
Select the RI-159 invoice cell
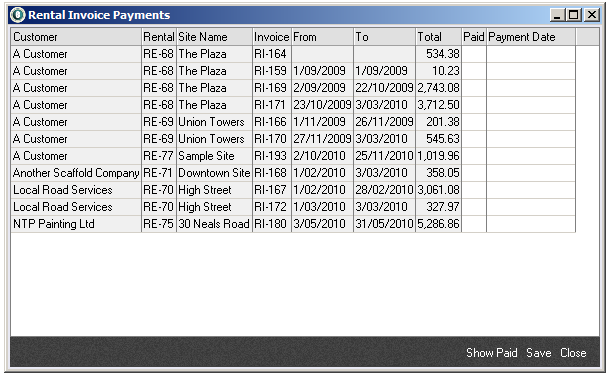(x=272, y=71)
